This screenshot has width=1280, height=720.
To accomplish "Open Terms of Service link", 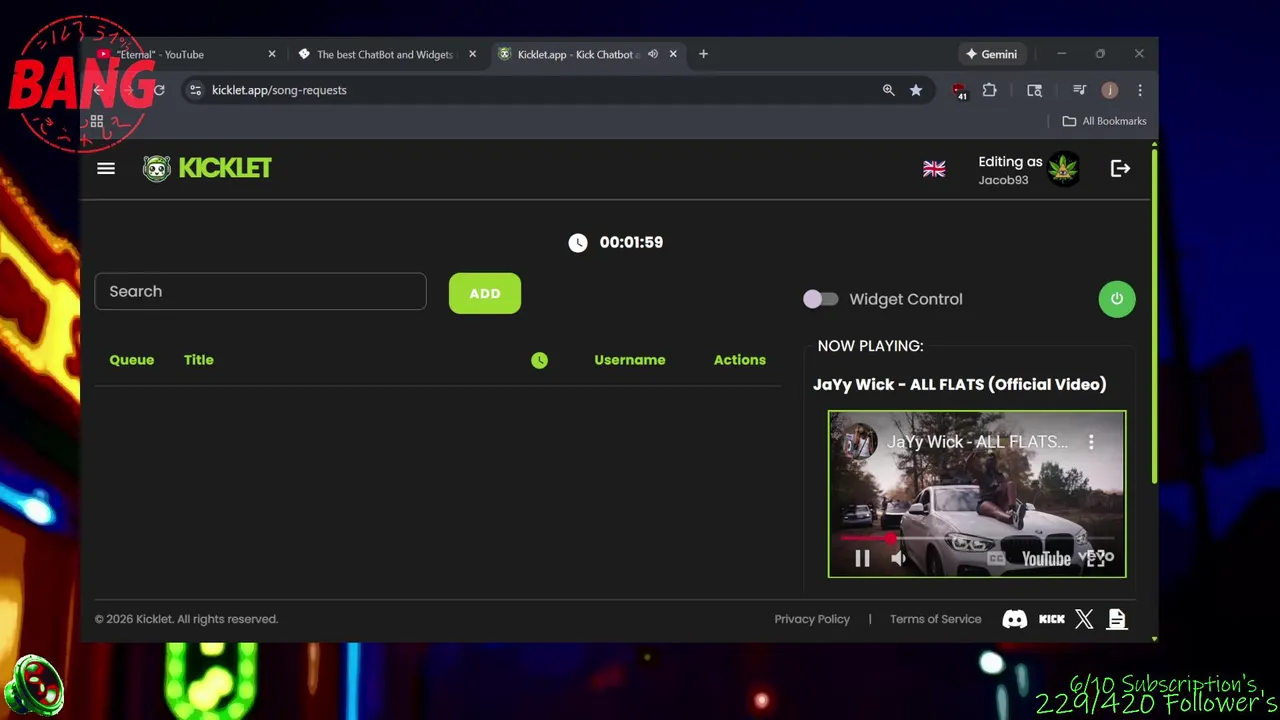I will tap(936, 619).
